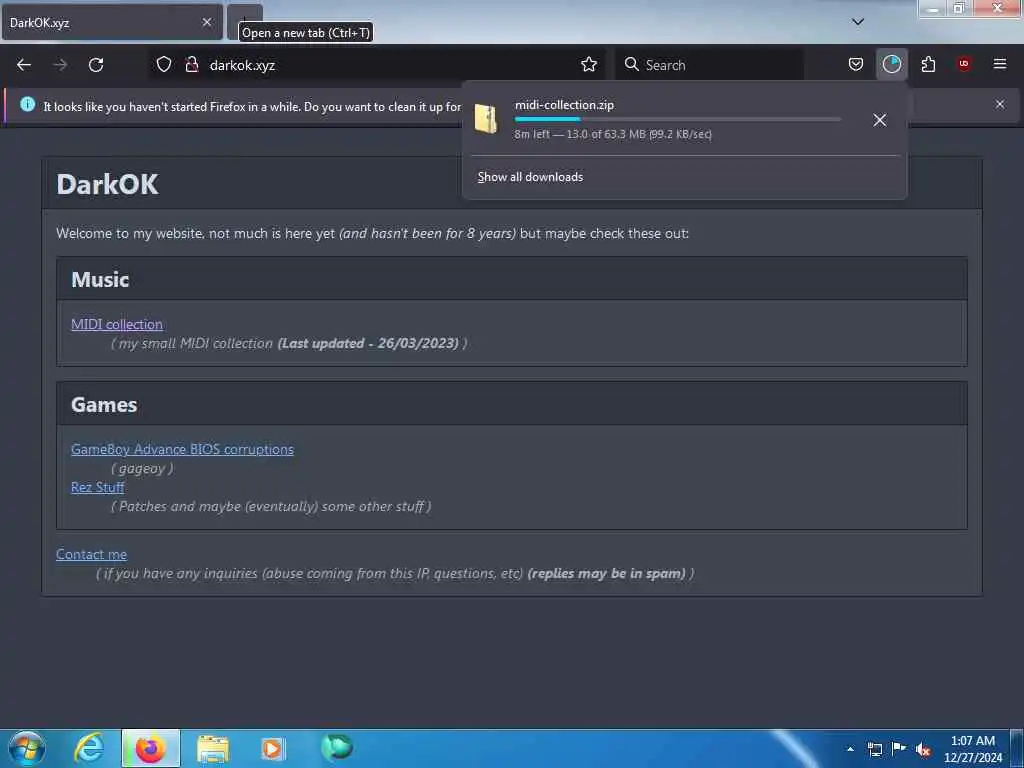1024x768 pixels.
Task: Click Show all downloads
Action: [x=530, y=177]
